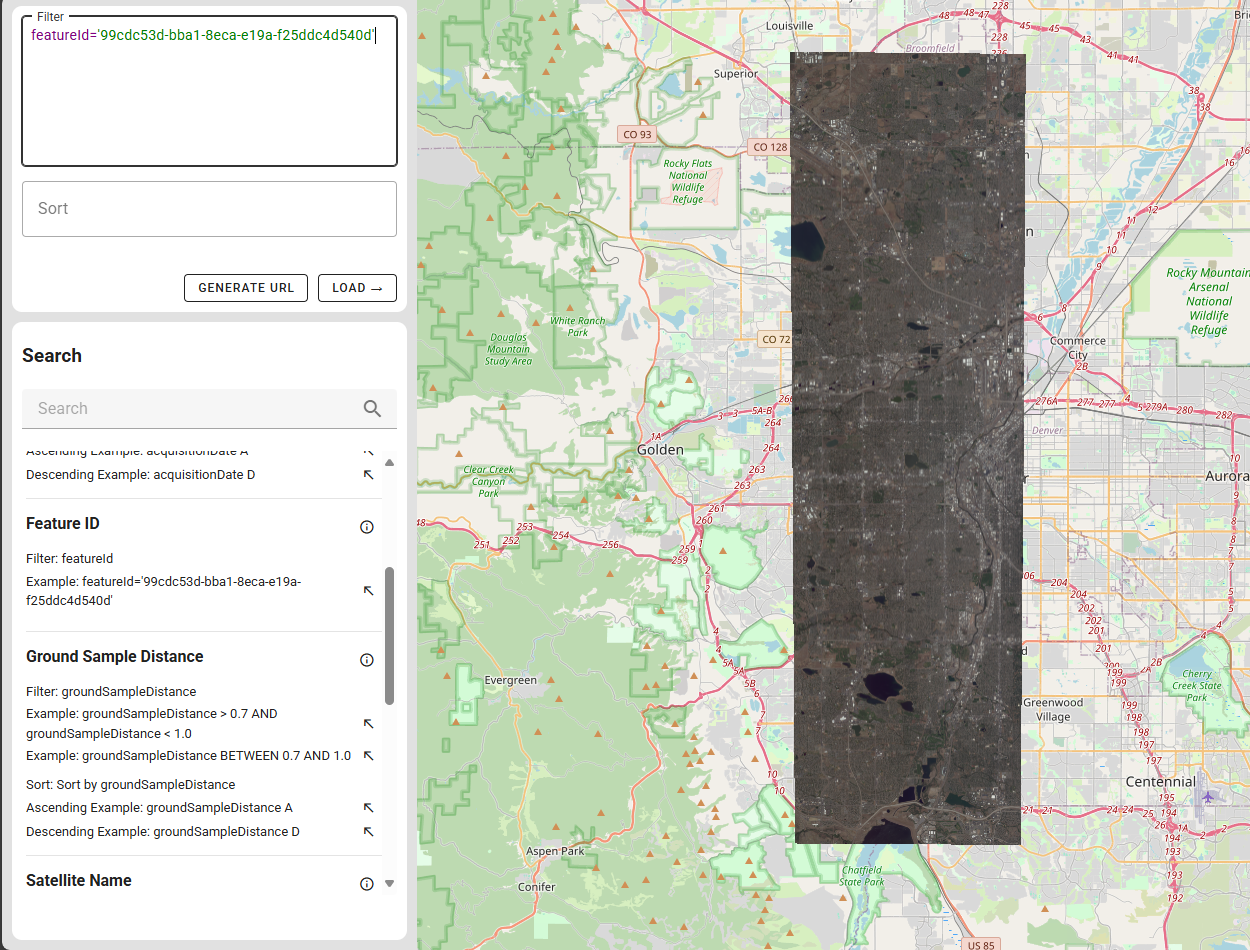
Task: Click 'Ascending Example: groundSampleDistance A' text
Action: click(x=160, y=808)
